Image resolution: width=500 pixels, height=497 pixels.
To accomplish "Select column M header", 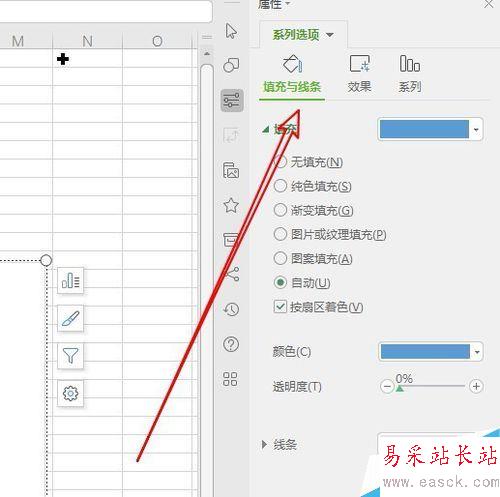I will pos(18,41).
